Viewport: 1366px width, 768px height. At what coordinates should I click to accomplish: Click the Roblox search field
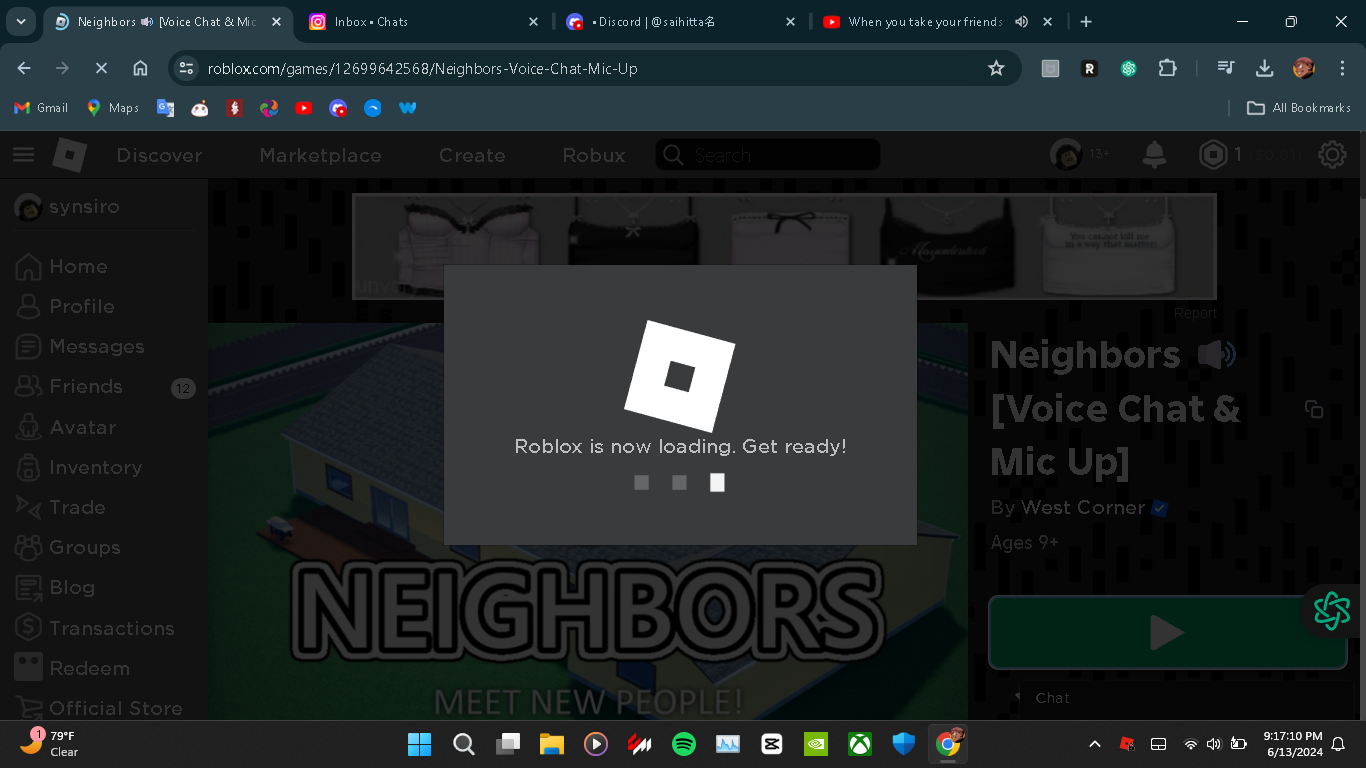point(768,155)
